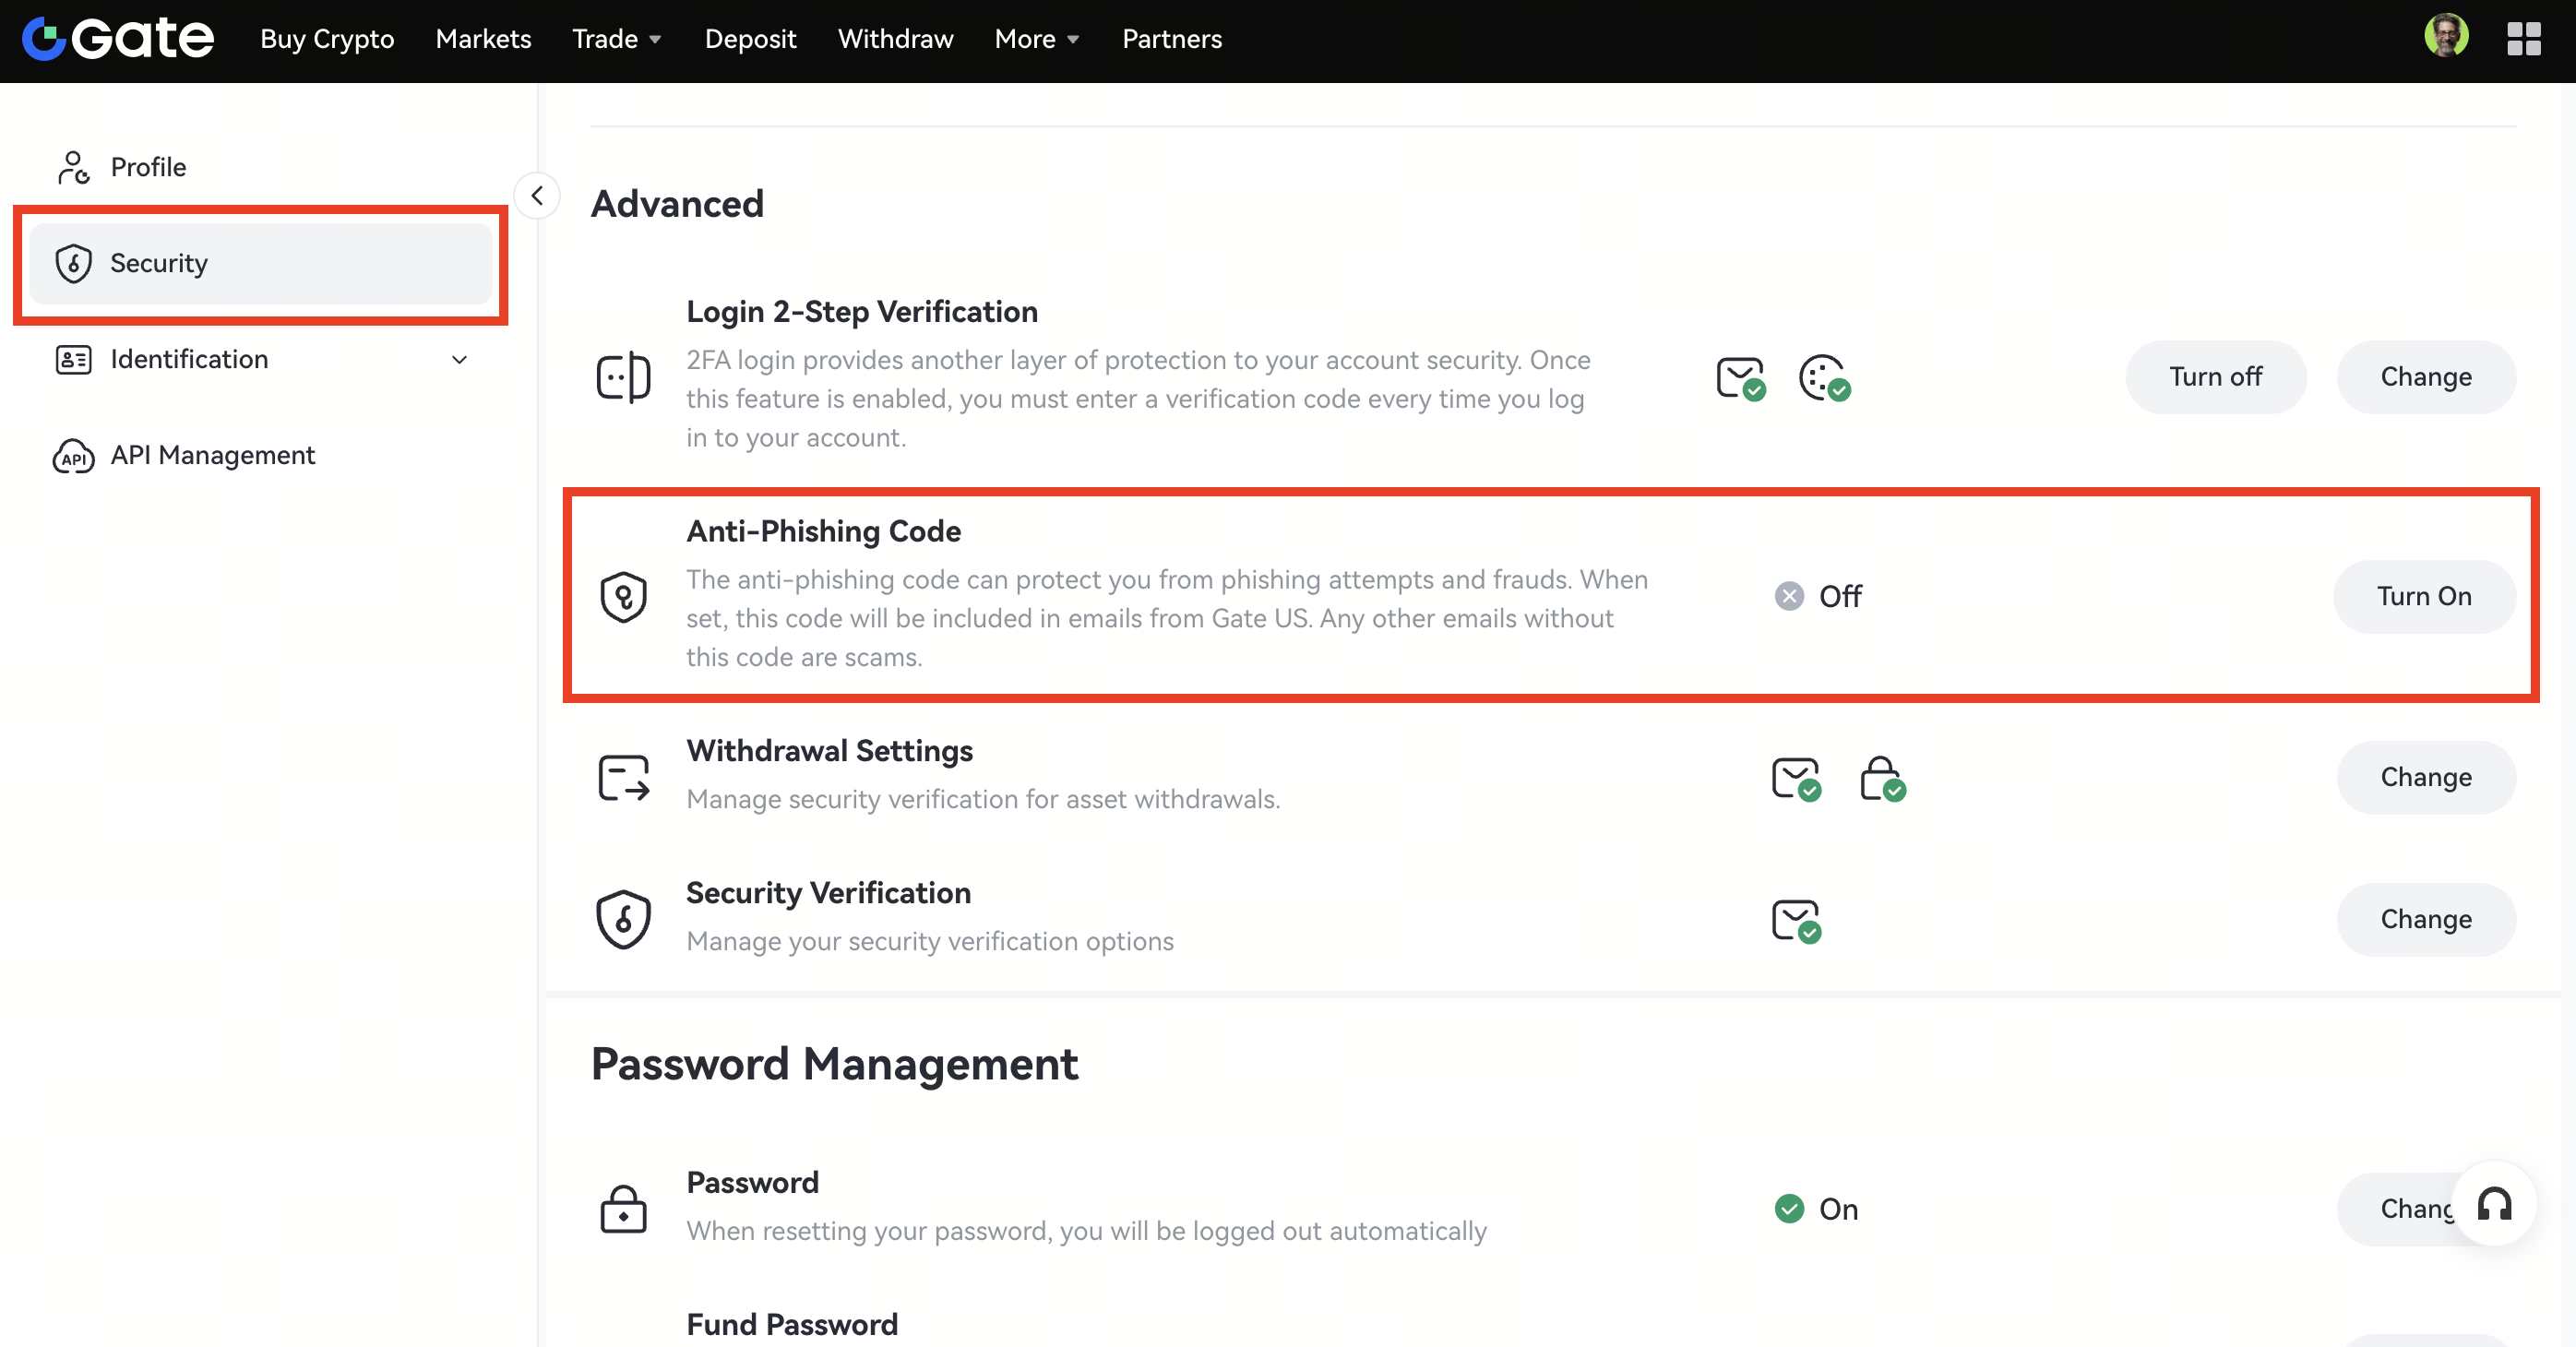The image size is (2576, 1347).
Task: Turn off Login 2-Step Verification
Action: [2215, 377]
